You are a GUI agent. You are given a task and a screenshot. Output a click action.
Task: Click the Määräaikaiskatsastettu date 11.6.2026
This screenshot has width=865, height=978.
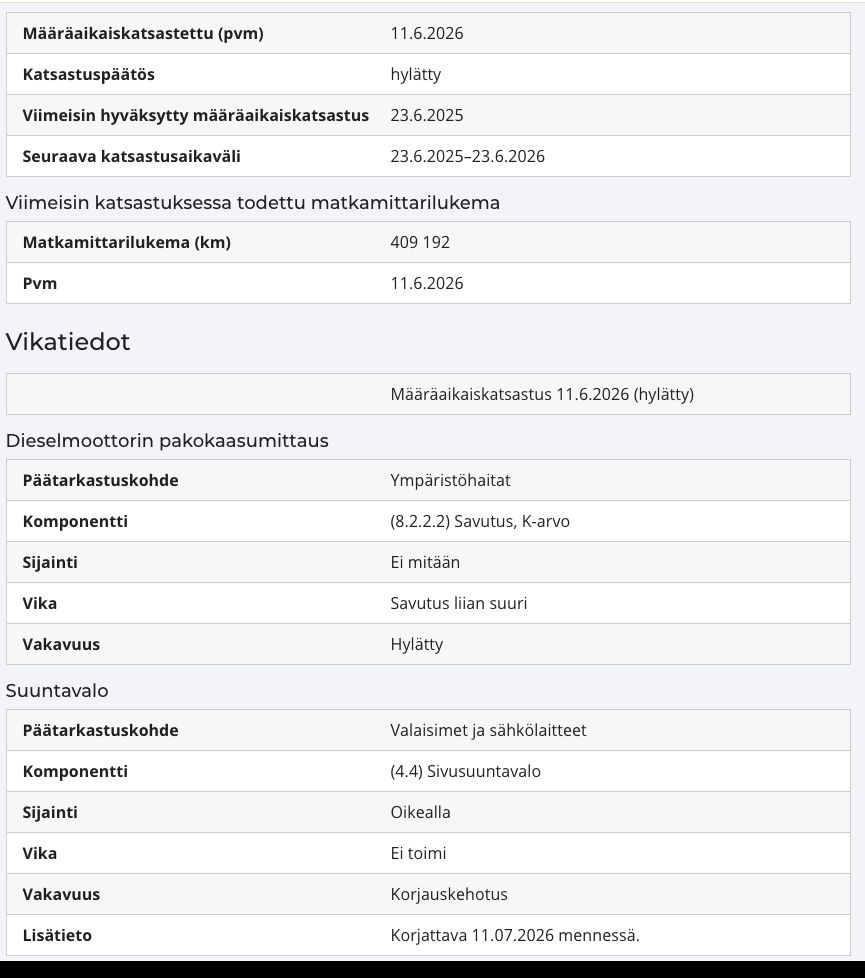pyautogui.click(x=427, y=33)
